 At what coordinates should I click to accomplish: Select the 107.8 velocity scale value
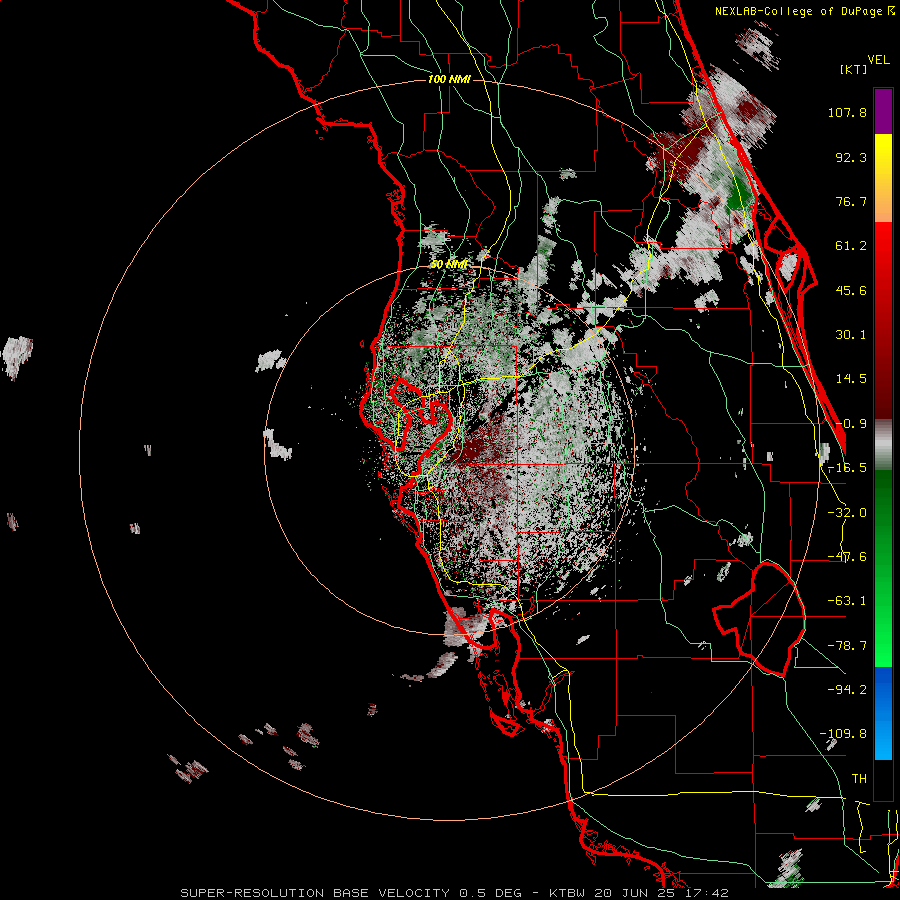(847, 112)
